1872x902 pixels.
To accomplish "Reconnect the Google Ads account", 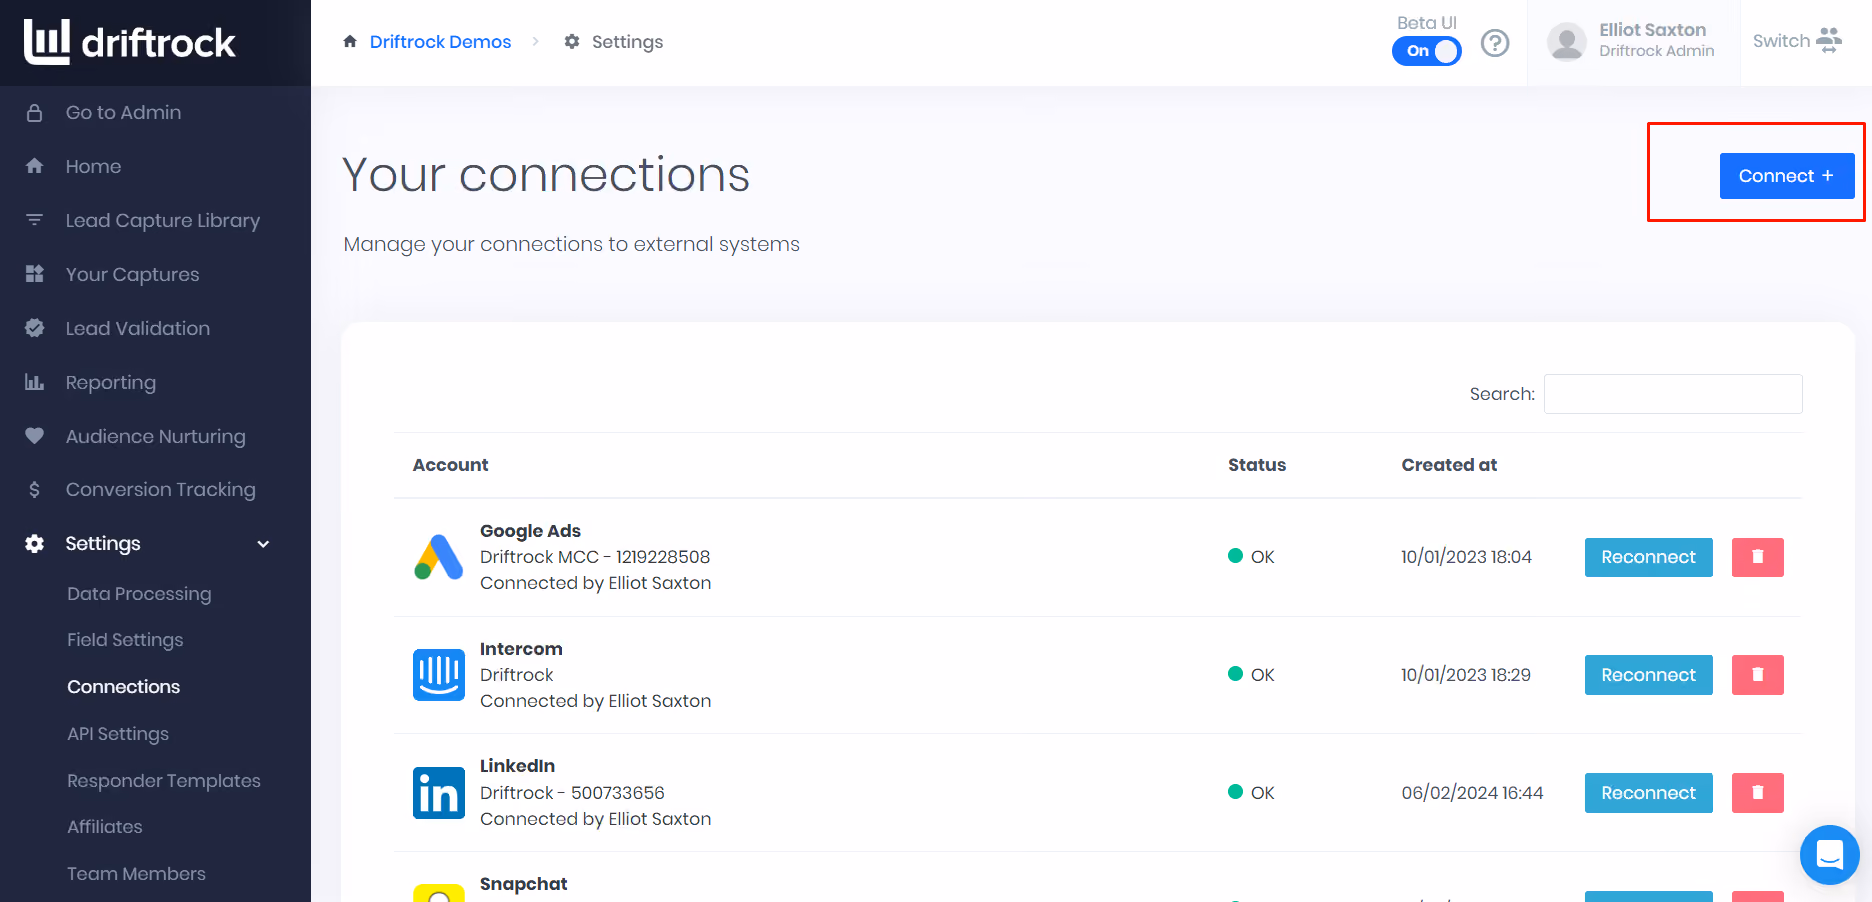I will click(1649, 557).
